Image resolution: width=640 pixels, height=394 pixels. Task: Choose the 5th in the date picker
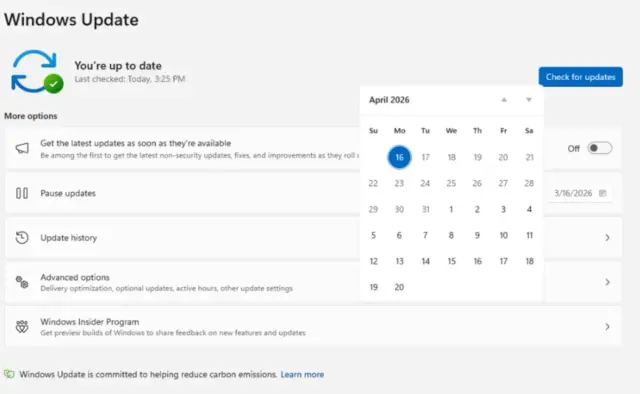coord(373,236)
